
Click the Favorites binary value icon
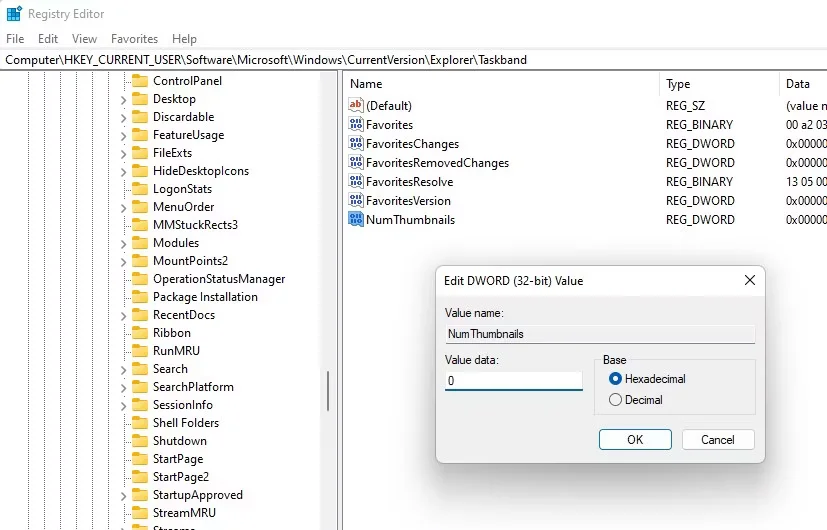pos(356,124)
